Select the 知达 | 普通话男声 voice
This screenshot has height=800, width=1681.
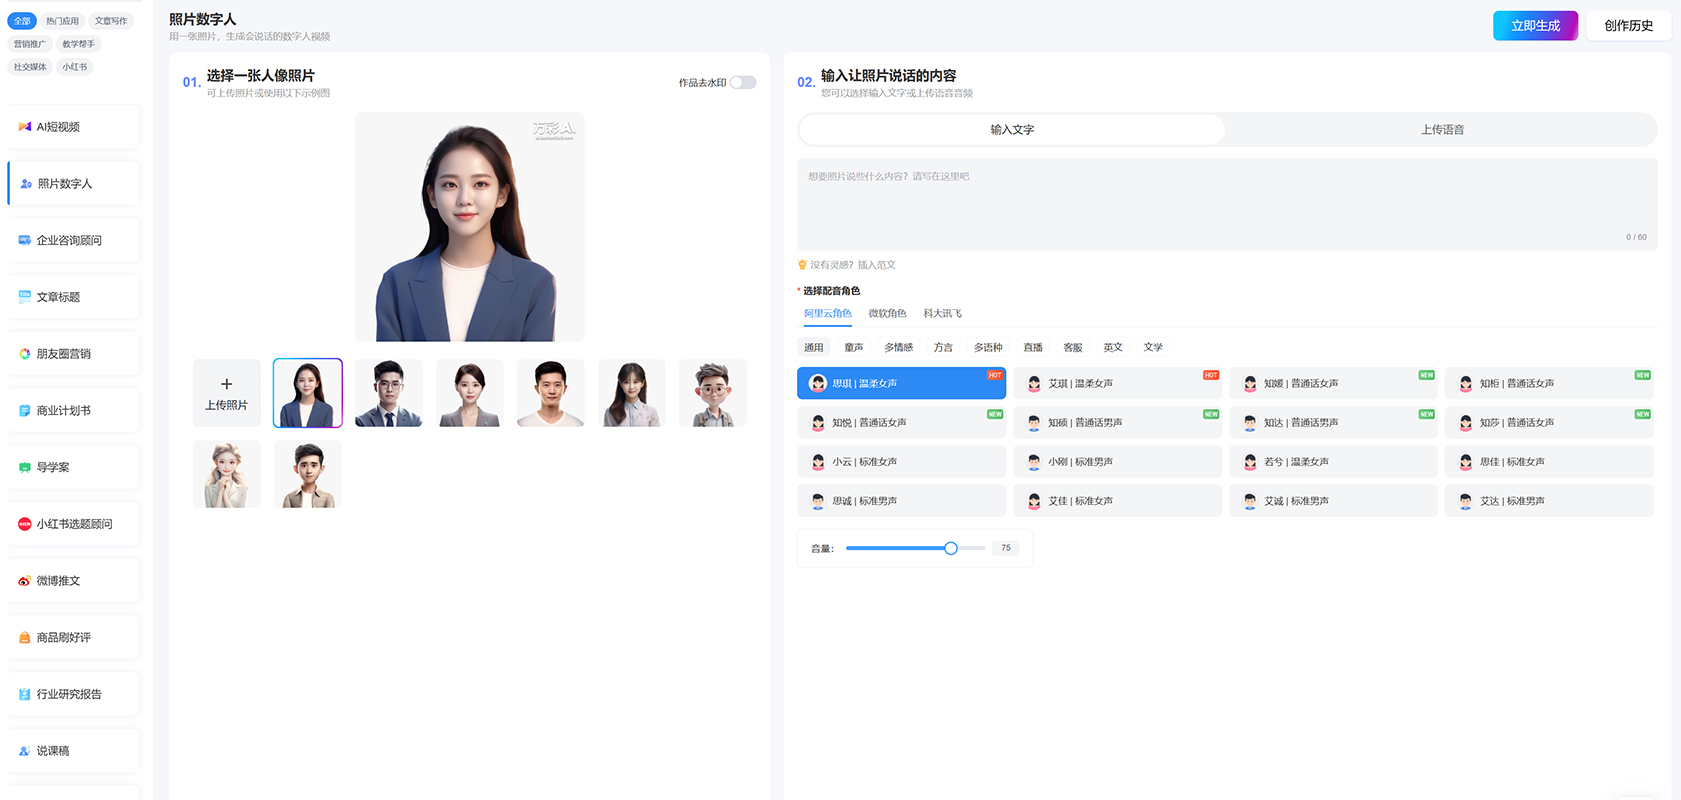pyautogui.click(x=1333, y=422)
